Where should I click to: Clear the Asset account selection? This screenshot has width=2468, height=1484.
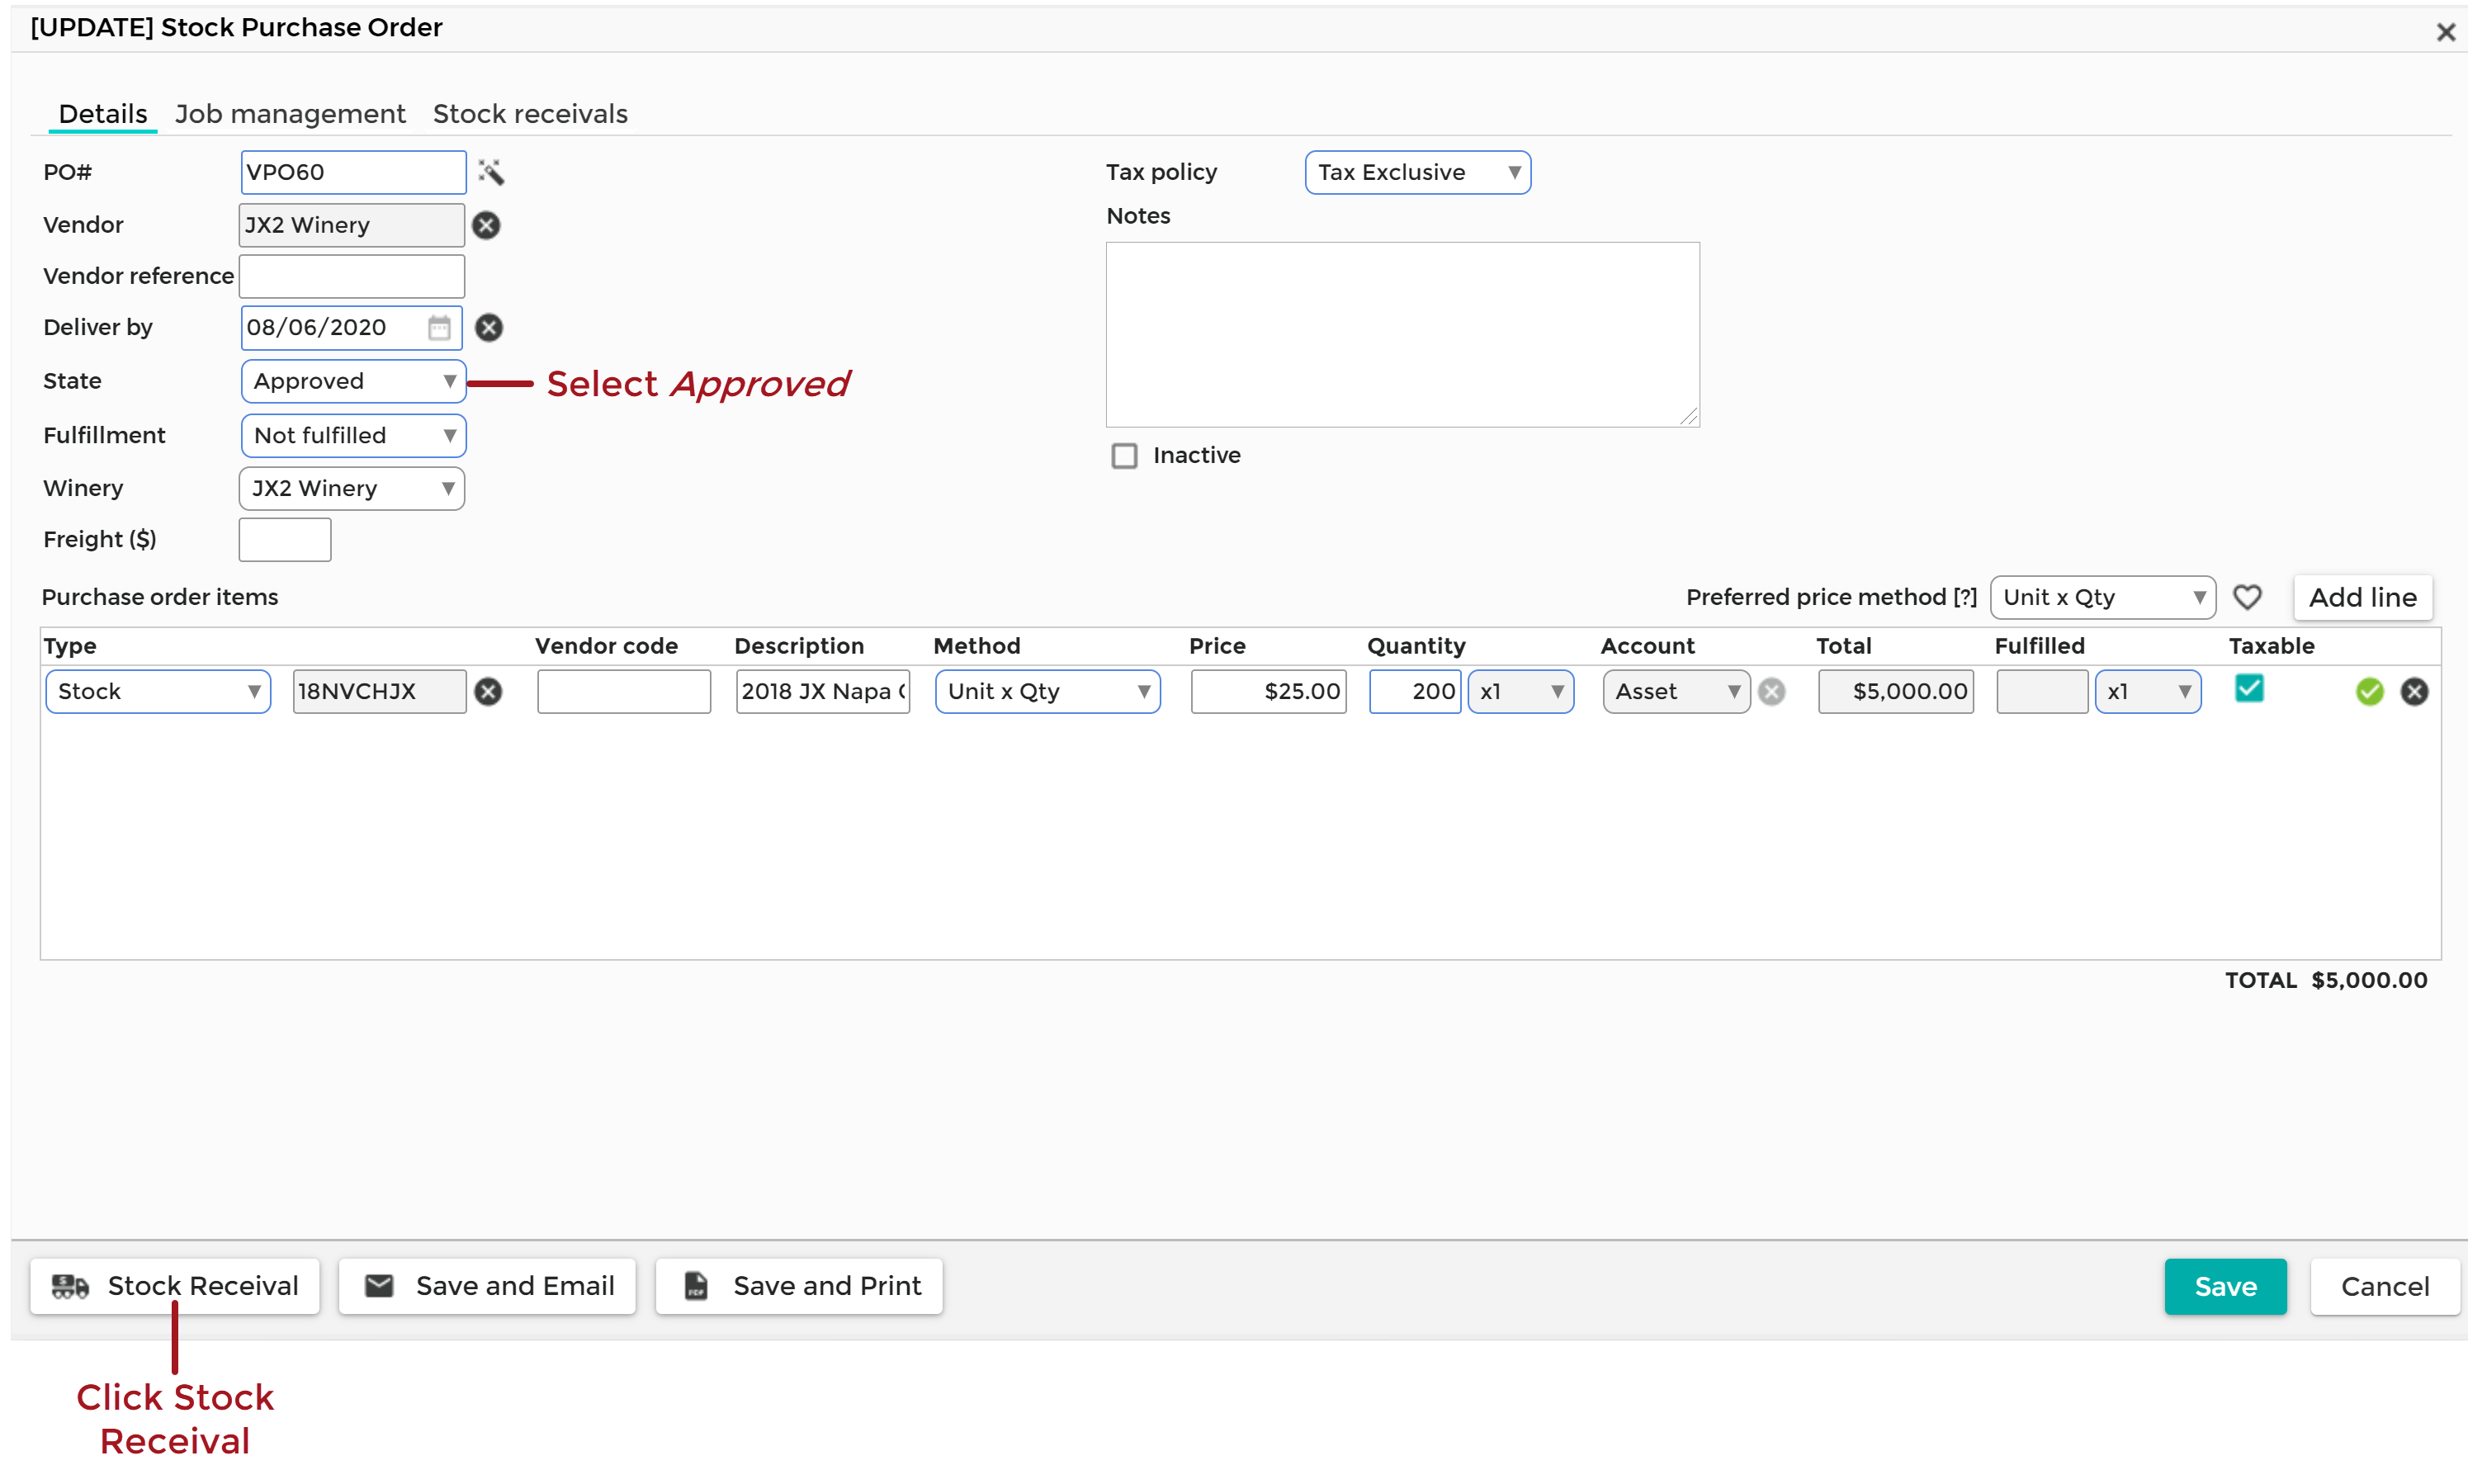[x=1771, y=691]
